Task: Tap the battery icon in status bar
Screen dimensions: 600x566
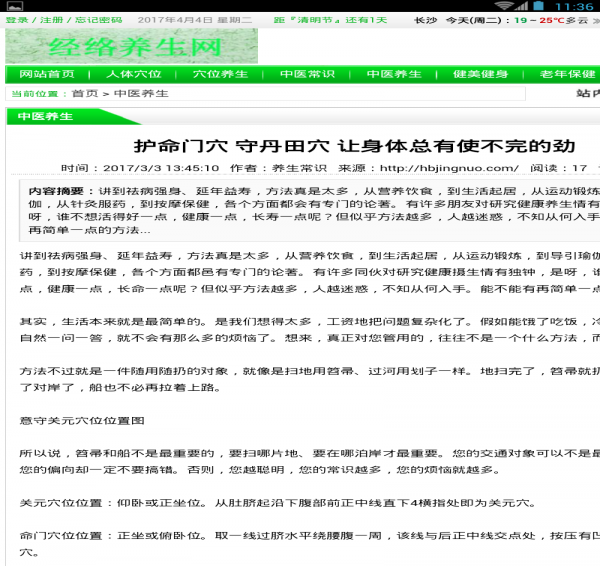Action: tap(538, 6)
